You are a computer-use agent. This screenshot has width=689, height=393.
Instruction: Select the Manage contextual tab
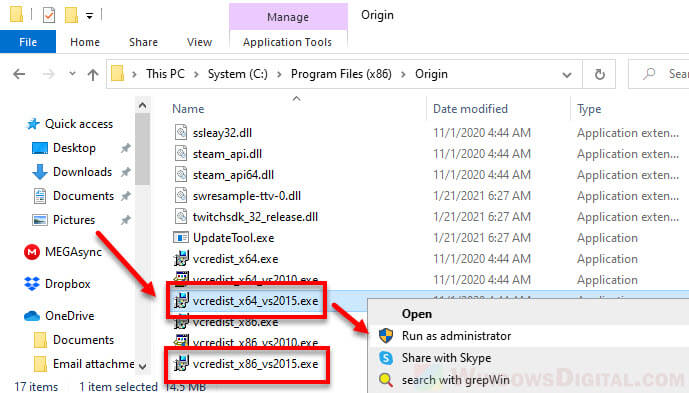tap(288, 17)
